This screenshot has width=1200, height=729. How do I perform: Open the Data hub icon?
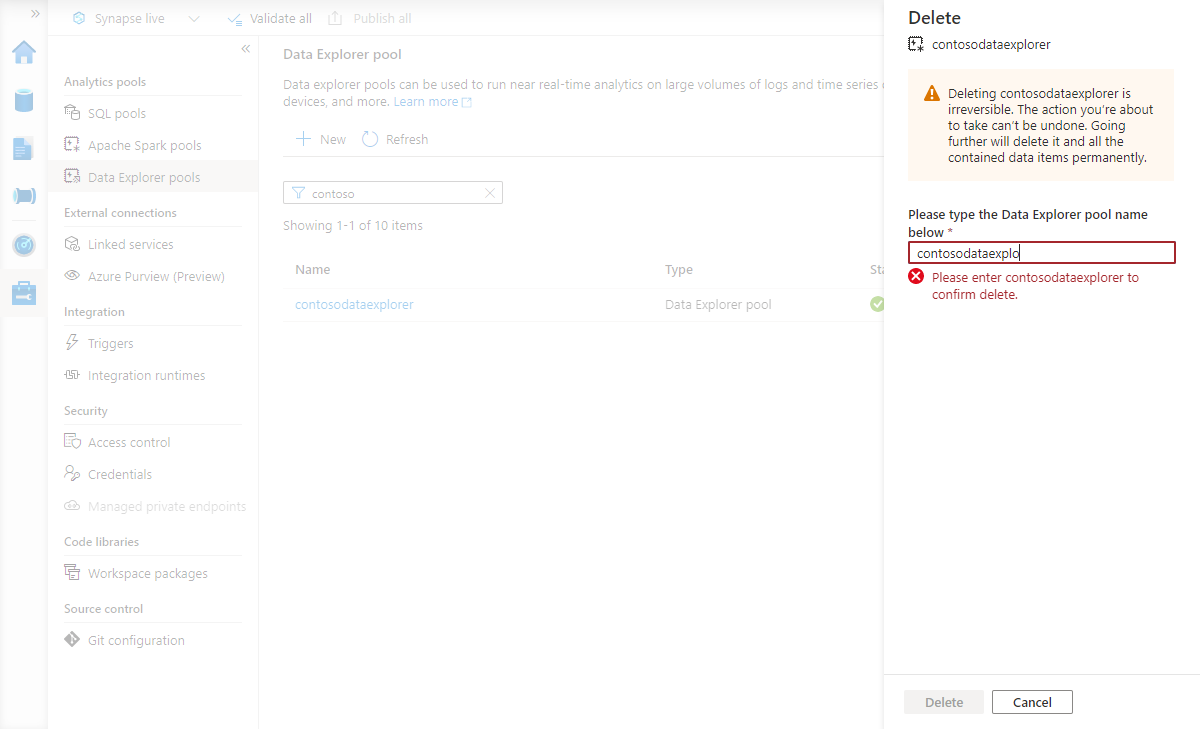click(x=23, y=100)
